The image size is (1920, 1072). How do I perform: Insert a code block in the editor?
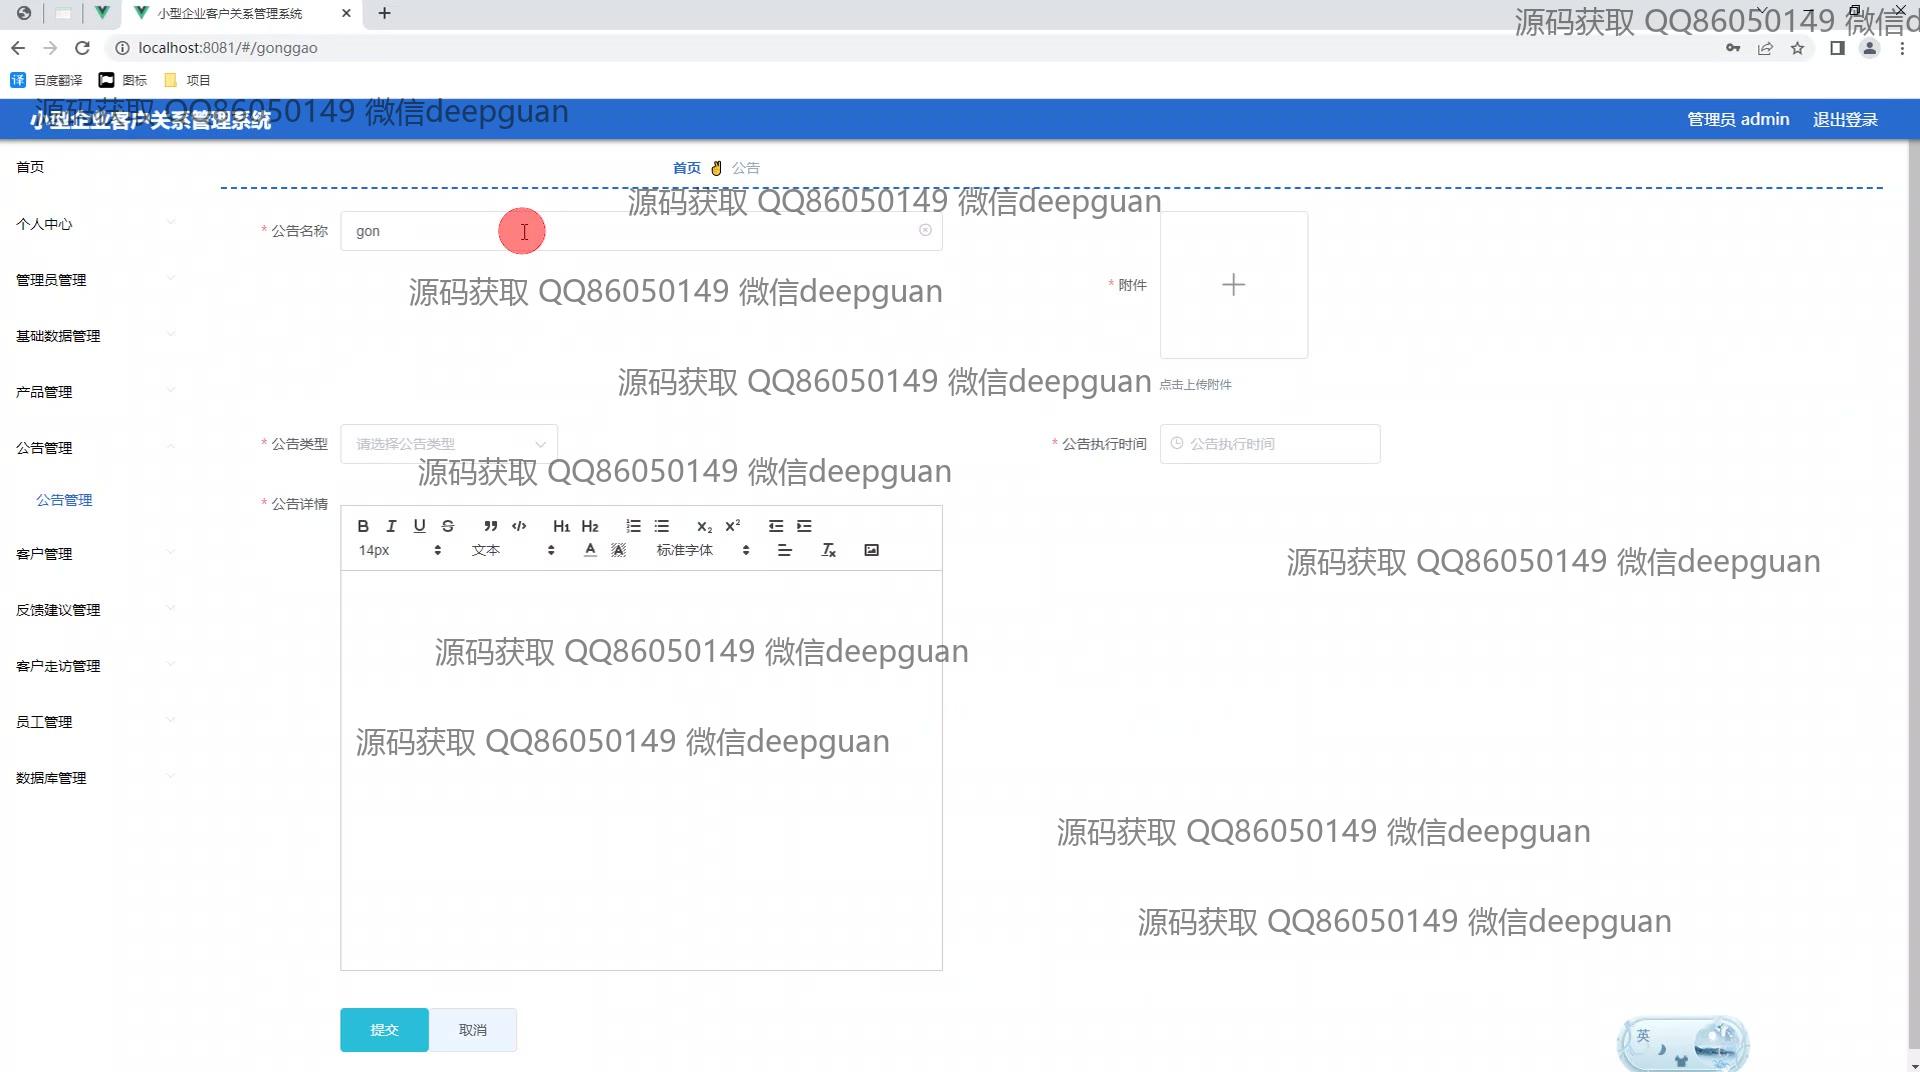(x=519, y=526)
